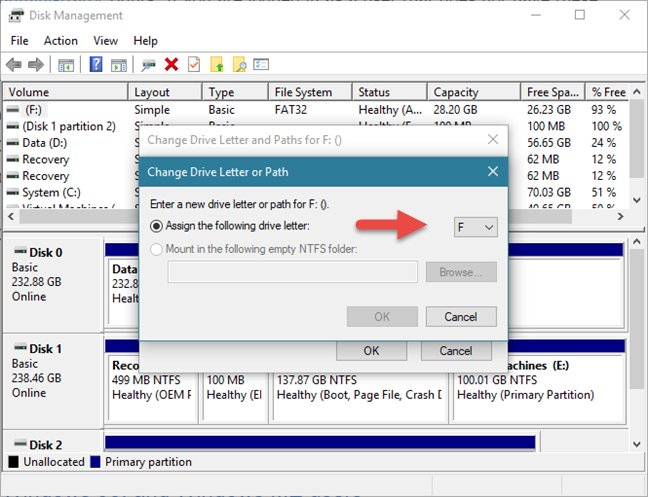Image resolution: width=648 pixels, height=497 pixels.
Task: Select the Disk 2 blue partition bar
Action: 320,442
